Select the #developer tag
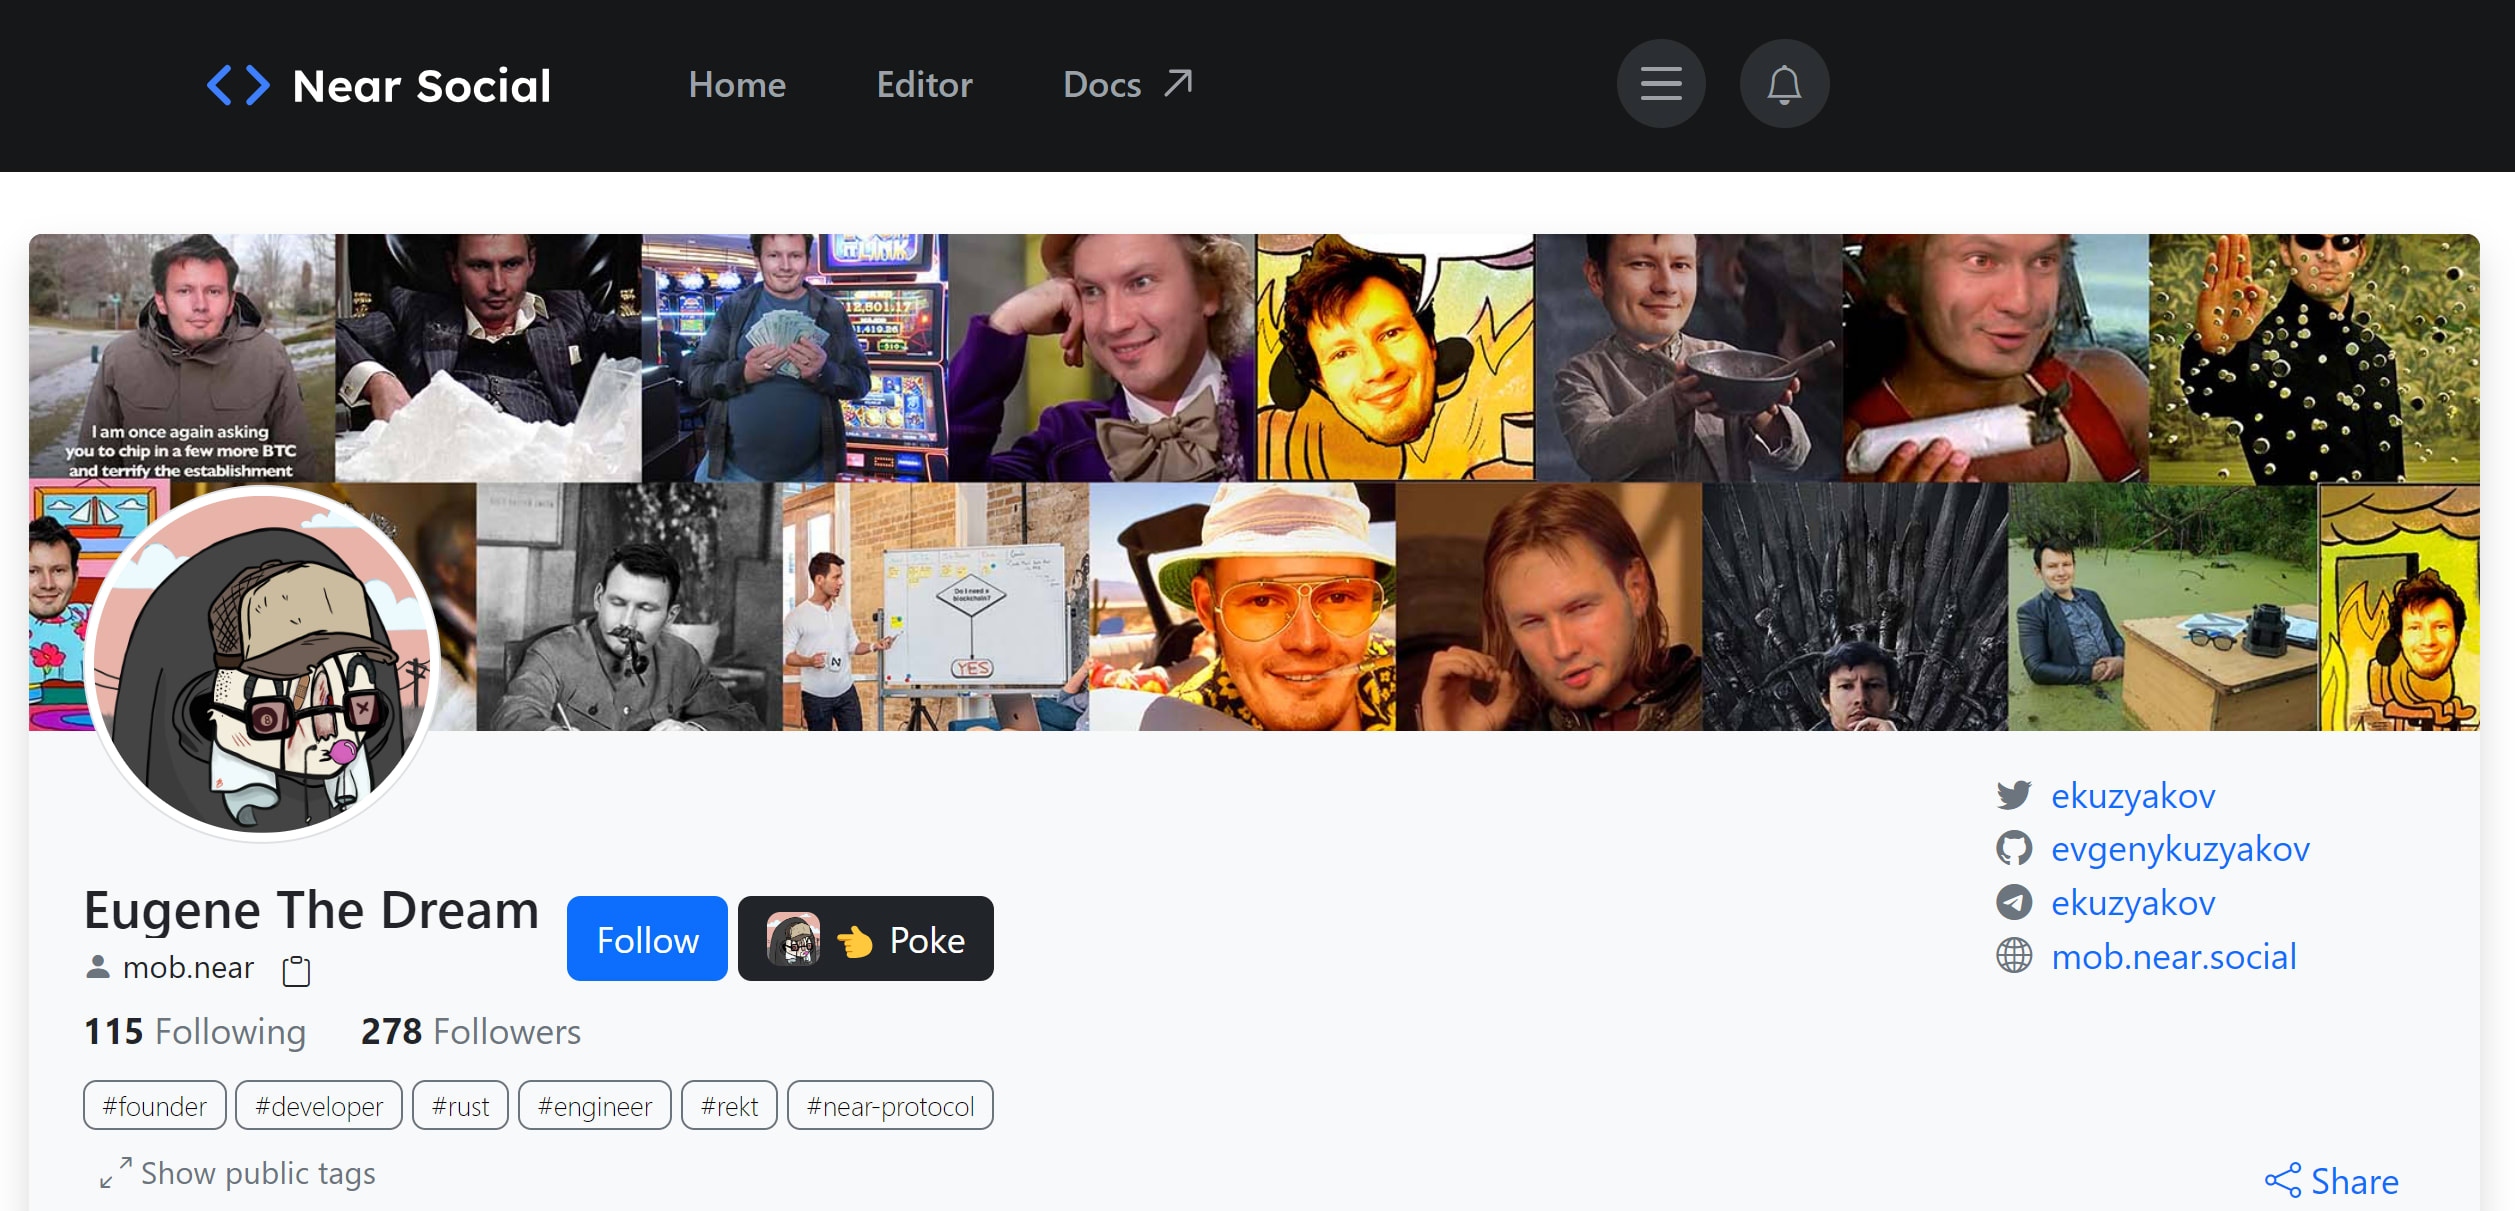The image size is (2515, 1211). click(x=319, y=1106)
